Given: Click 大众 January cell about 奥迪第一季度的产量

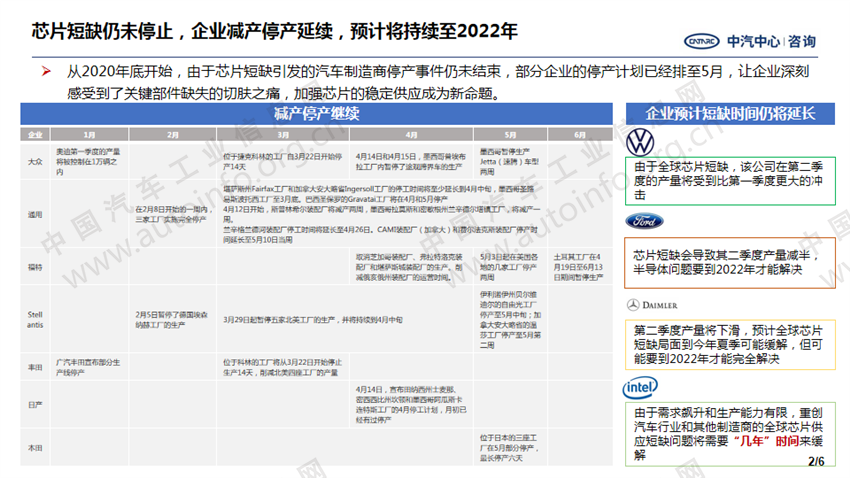Looking at the screenshot, I should tap(88, 162).
